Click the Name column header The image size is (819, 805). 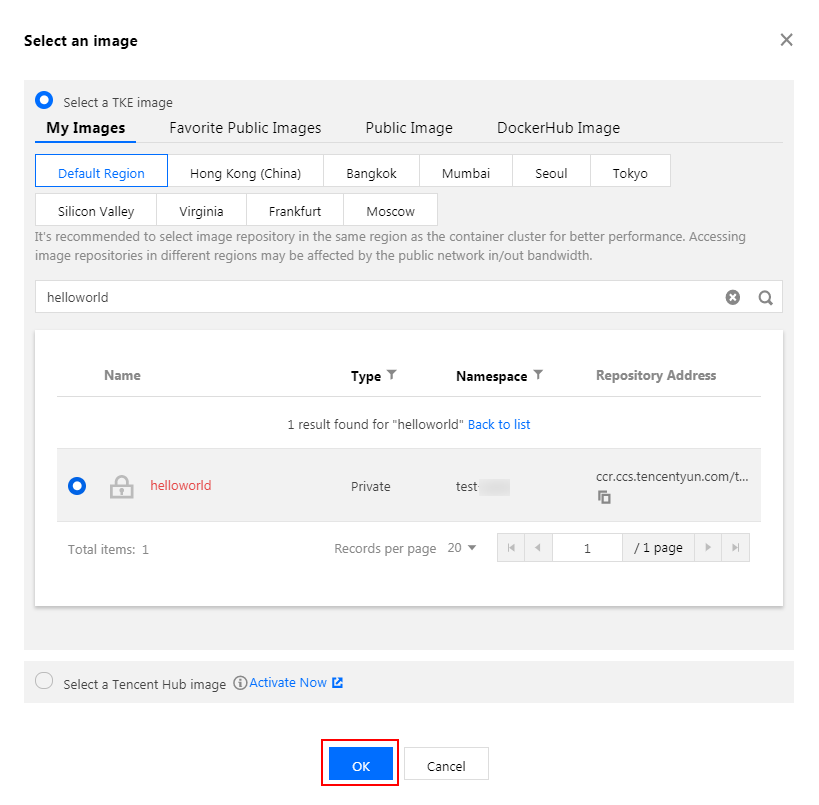point(122,375)
